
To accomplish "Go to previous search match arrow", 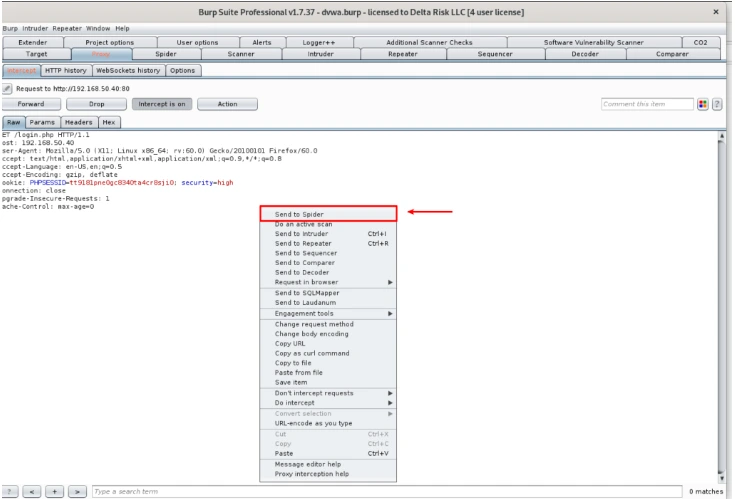I will (32, 491).
